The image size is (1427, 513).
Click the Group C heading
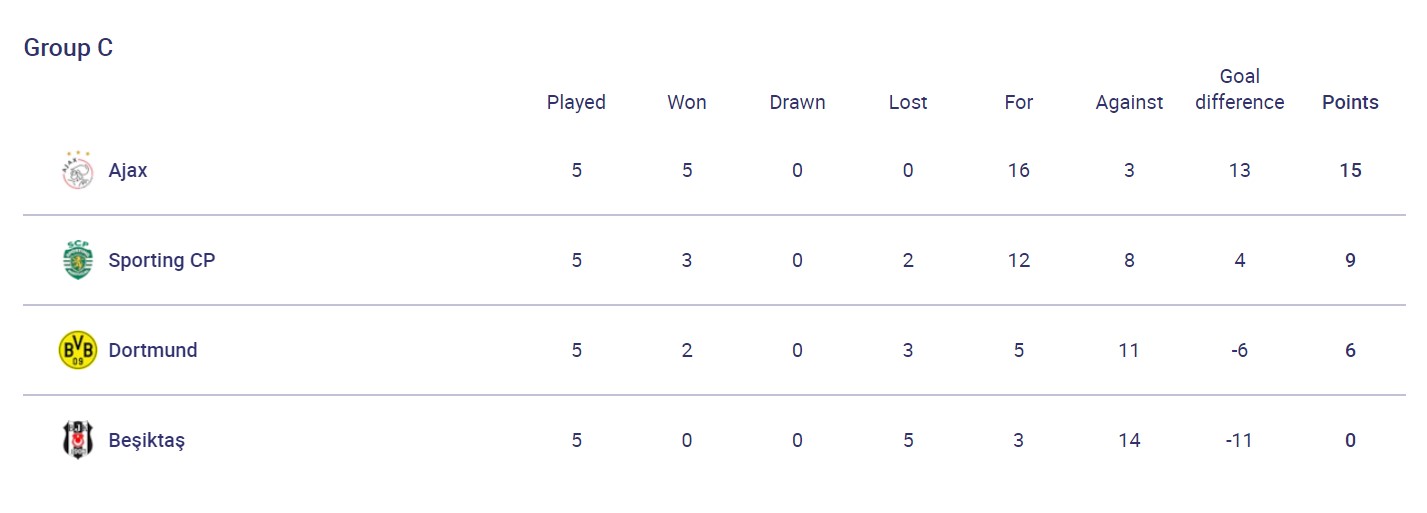[68, 48]
